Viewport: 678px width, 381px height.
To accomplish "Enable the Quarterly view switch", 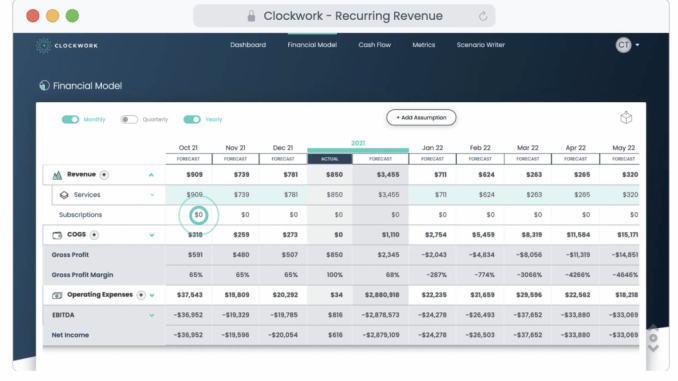I will [x=129, y=119].
